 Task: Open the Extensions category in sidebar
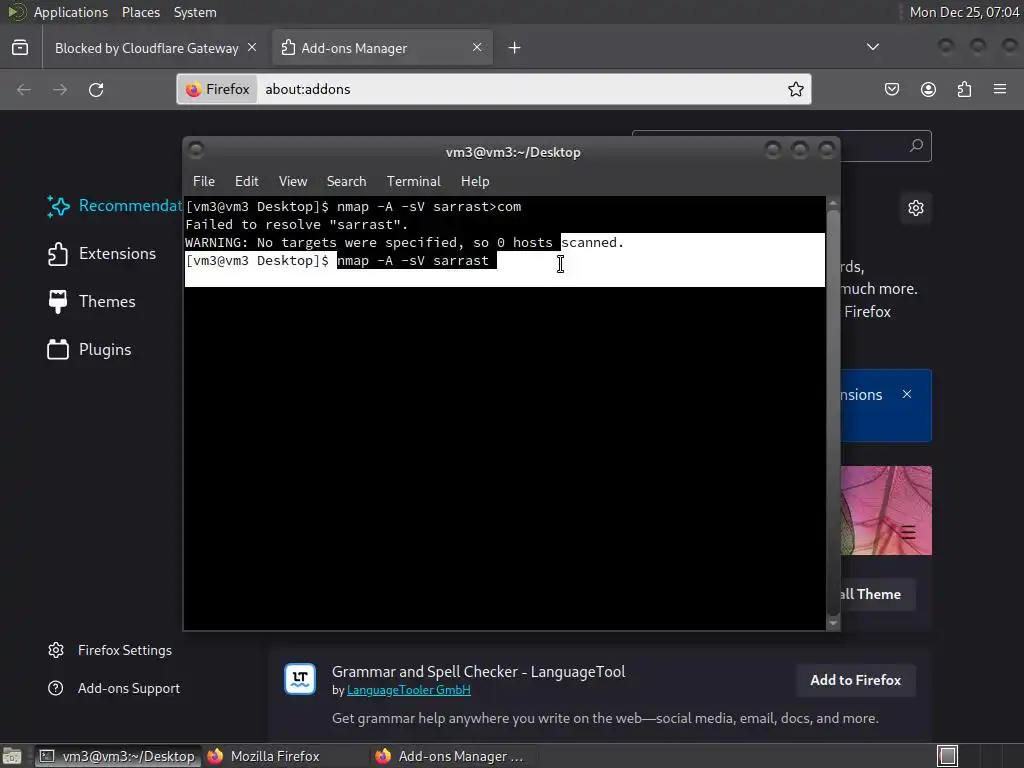101,253
